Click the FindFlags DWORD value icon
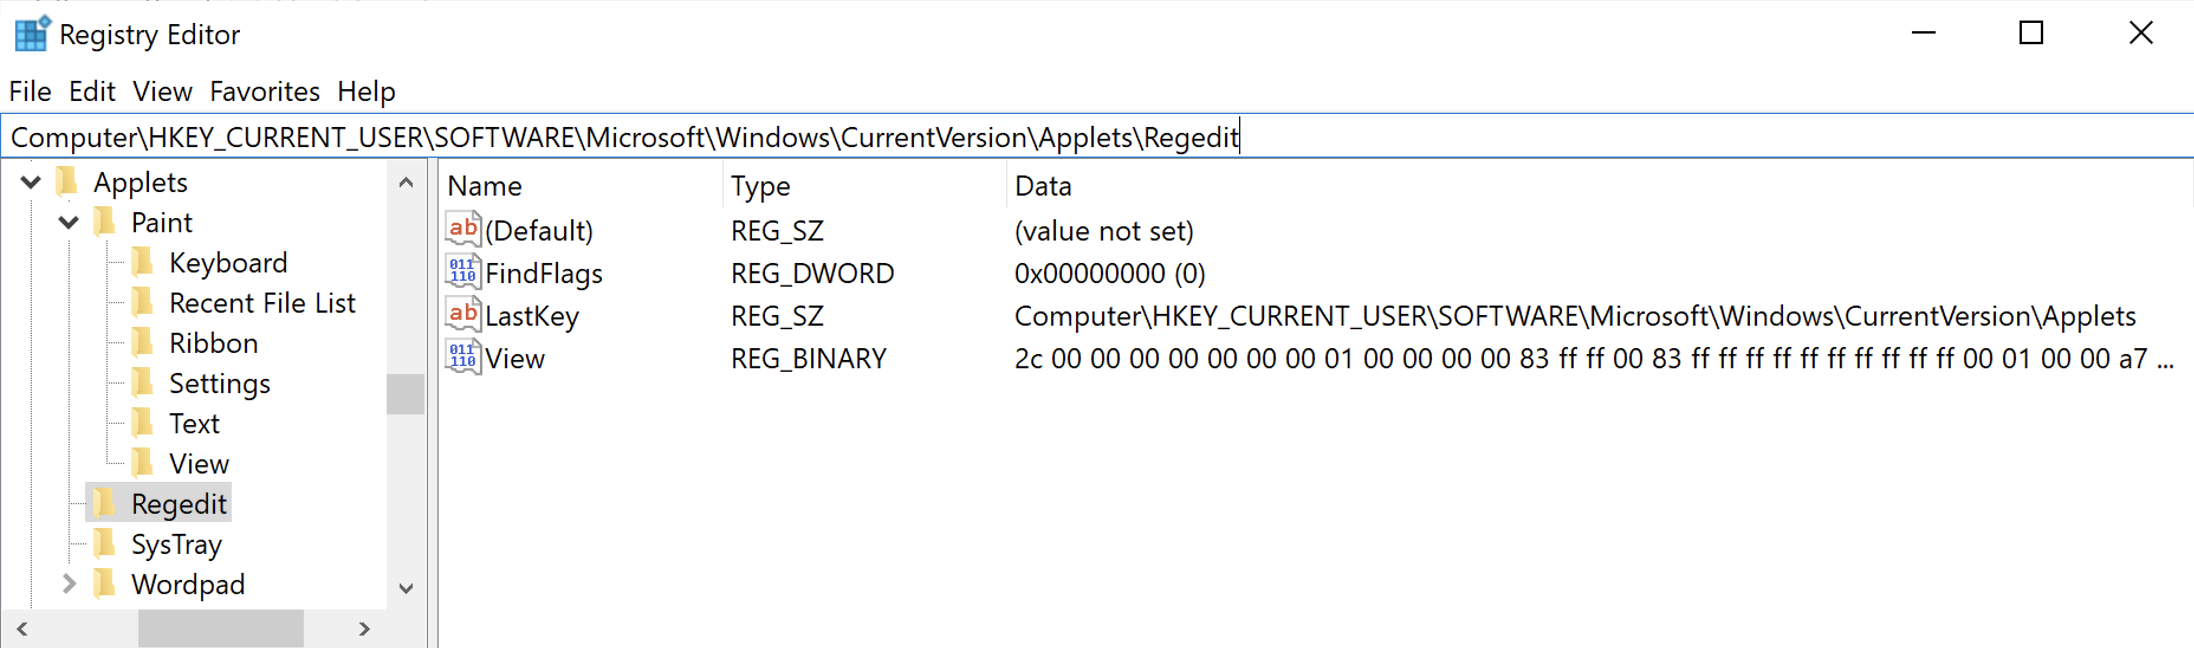 pyautogui.click(x=463, y=273)
